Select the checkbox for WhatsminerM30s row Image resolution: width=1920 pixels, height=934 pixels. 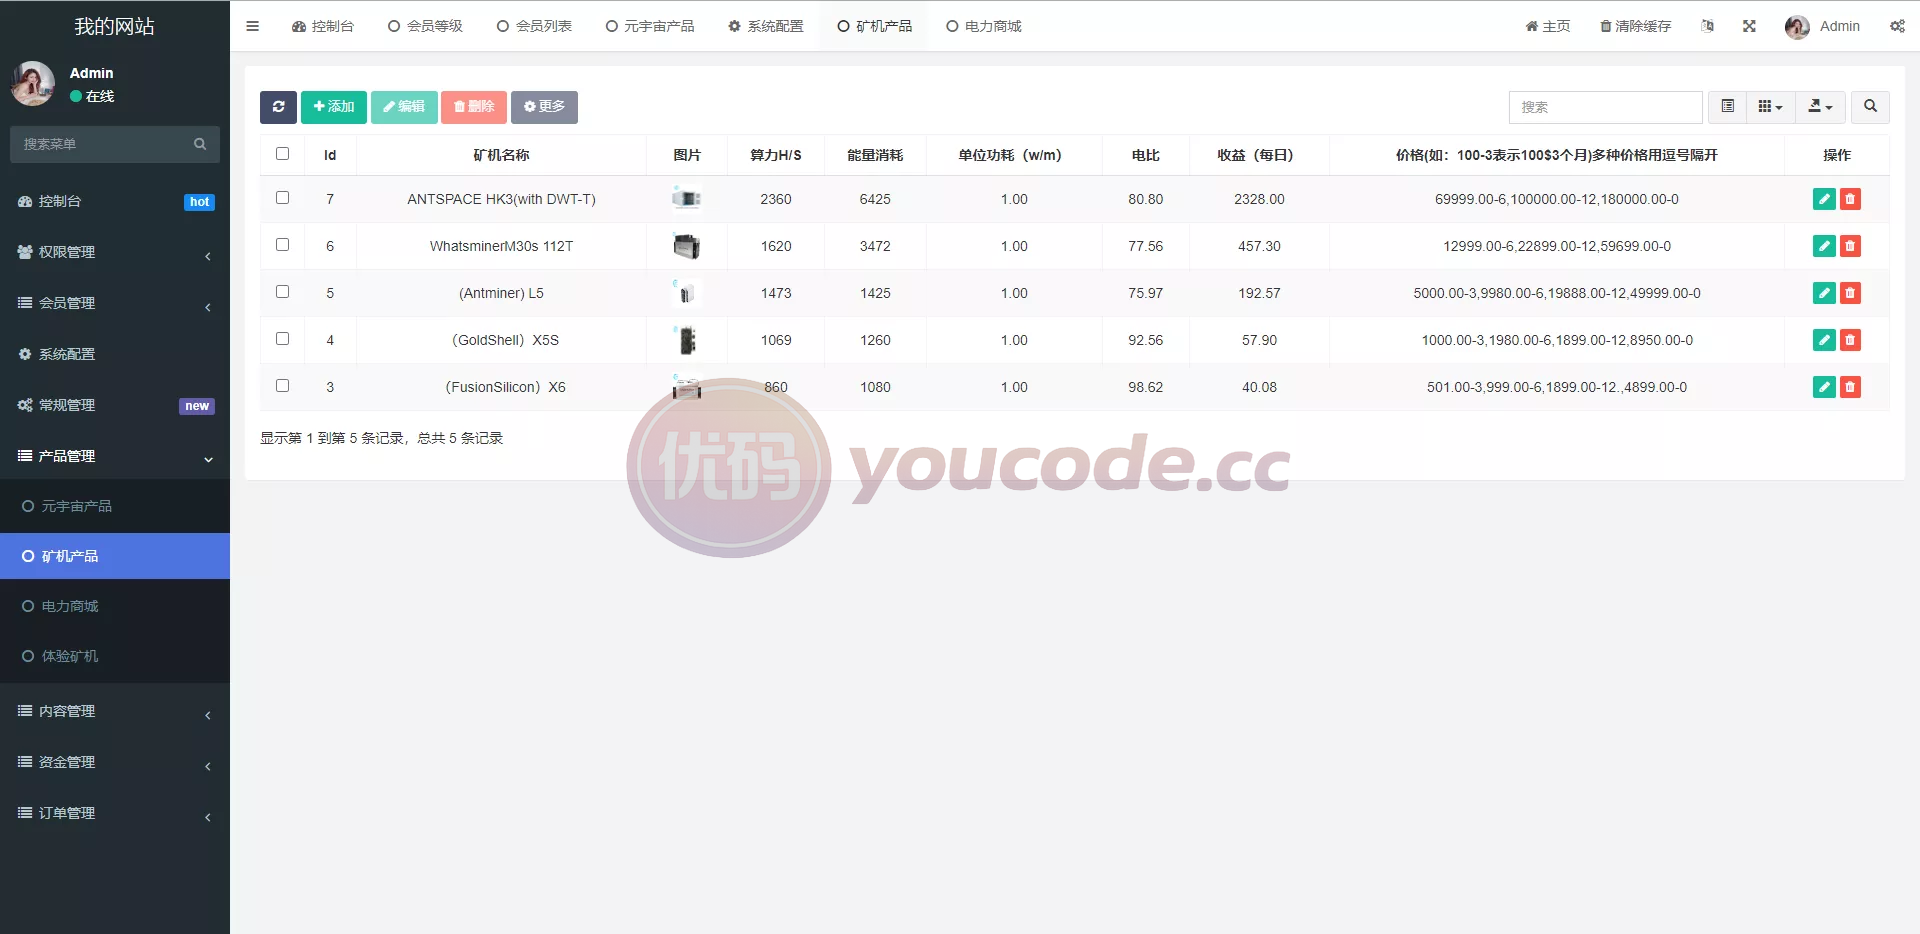click(282, 245)
